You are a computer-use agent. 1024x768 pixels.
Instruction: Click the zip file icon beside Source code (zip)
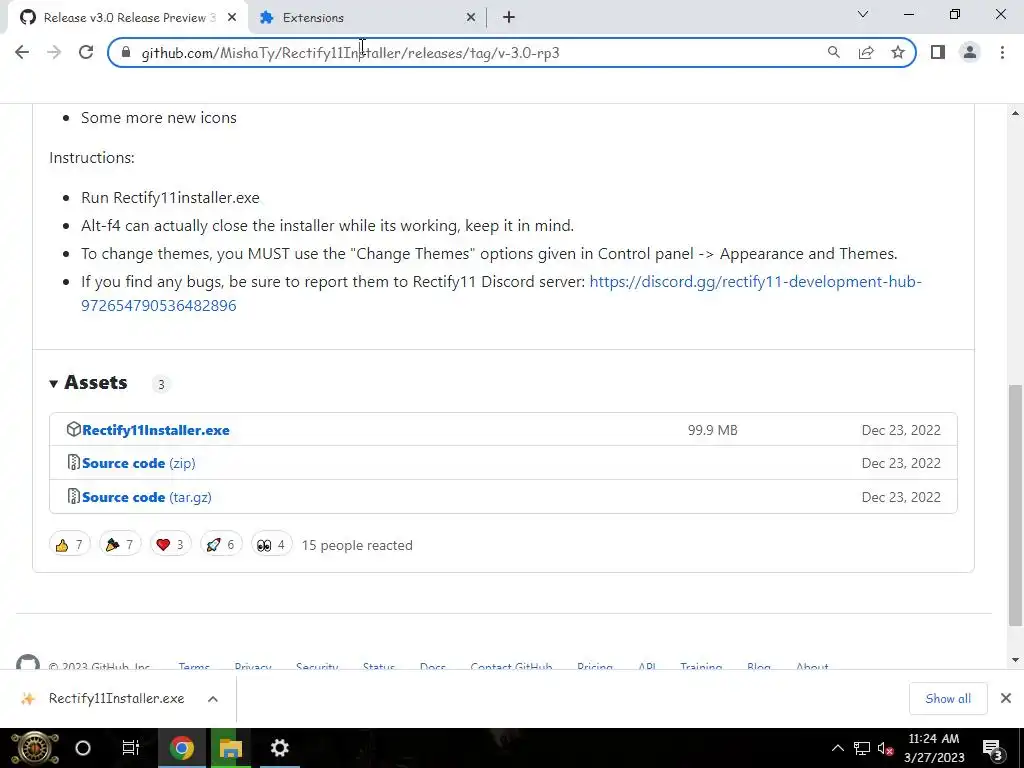pyautogui.click(x=73, y=462)
